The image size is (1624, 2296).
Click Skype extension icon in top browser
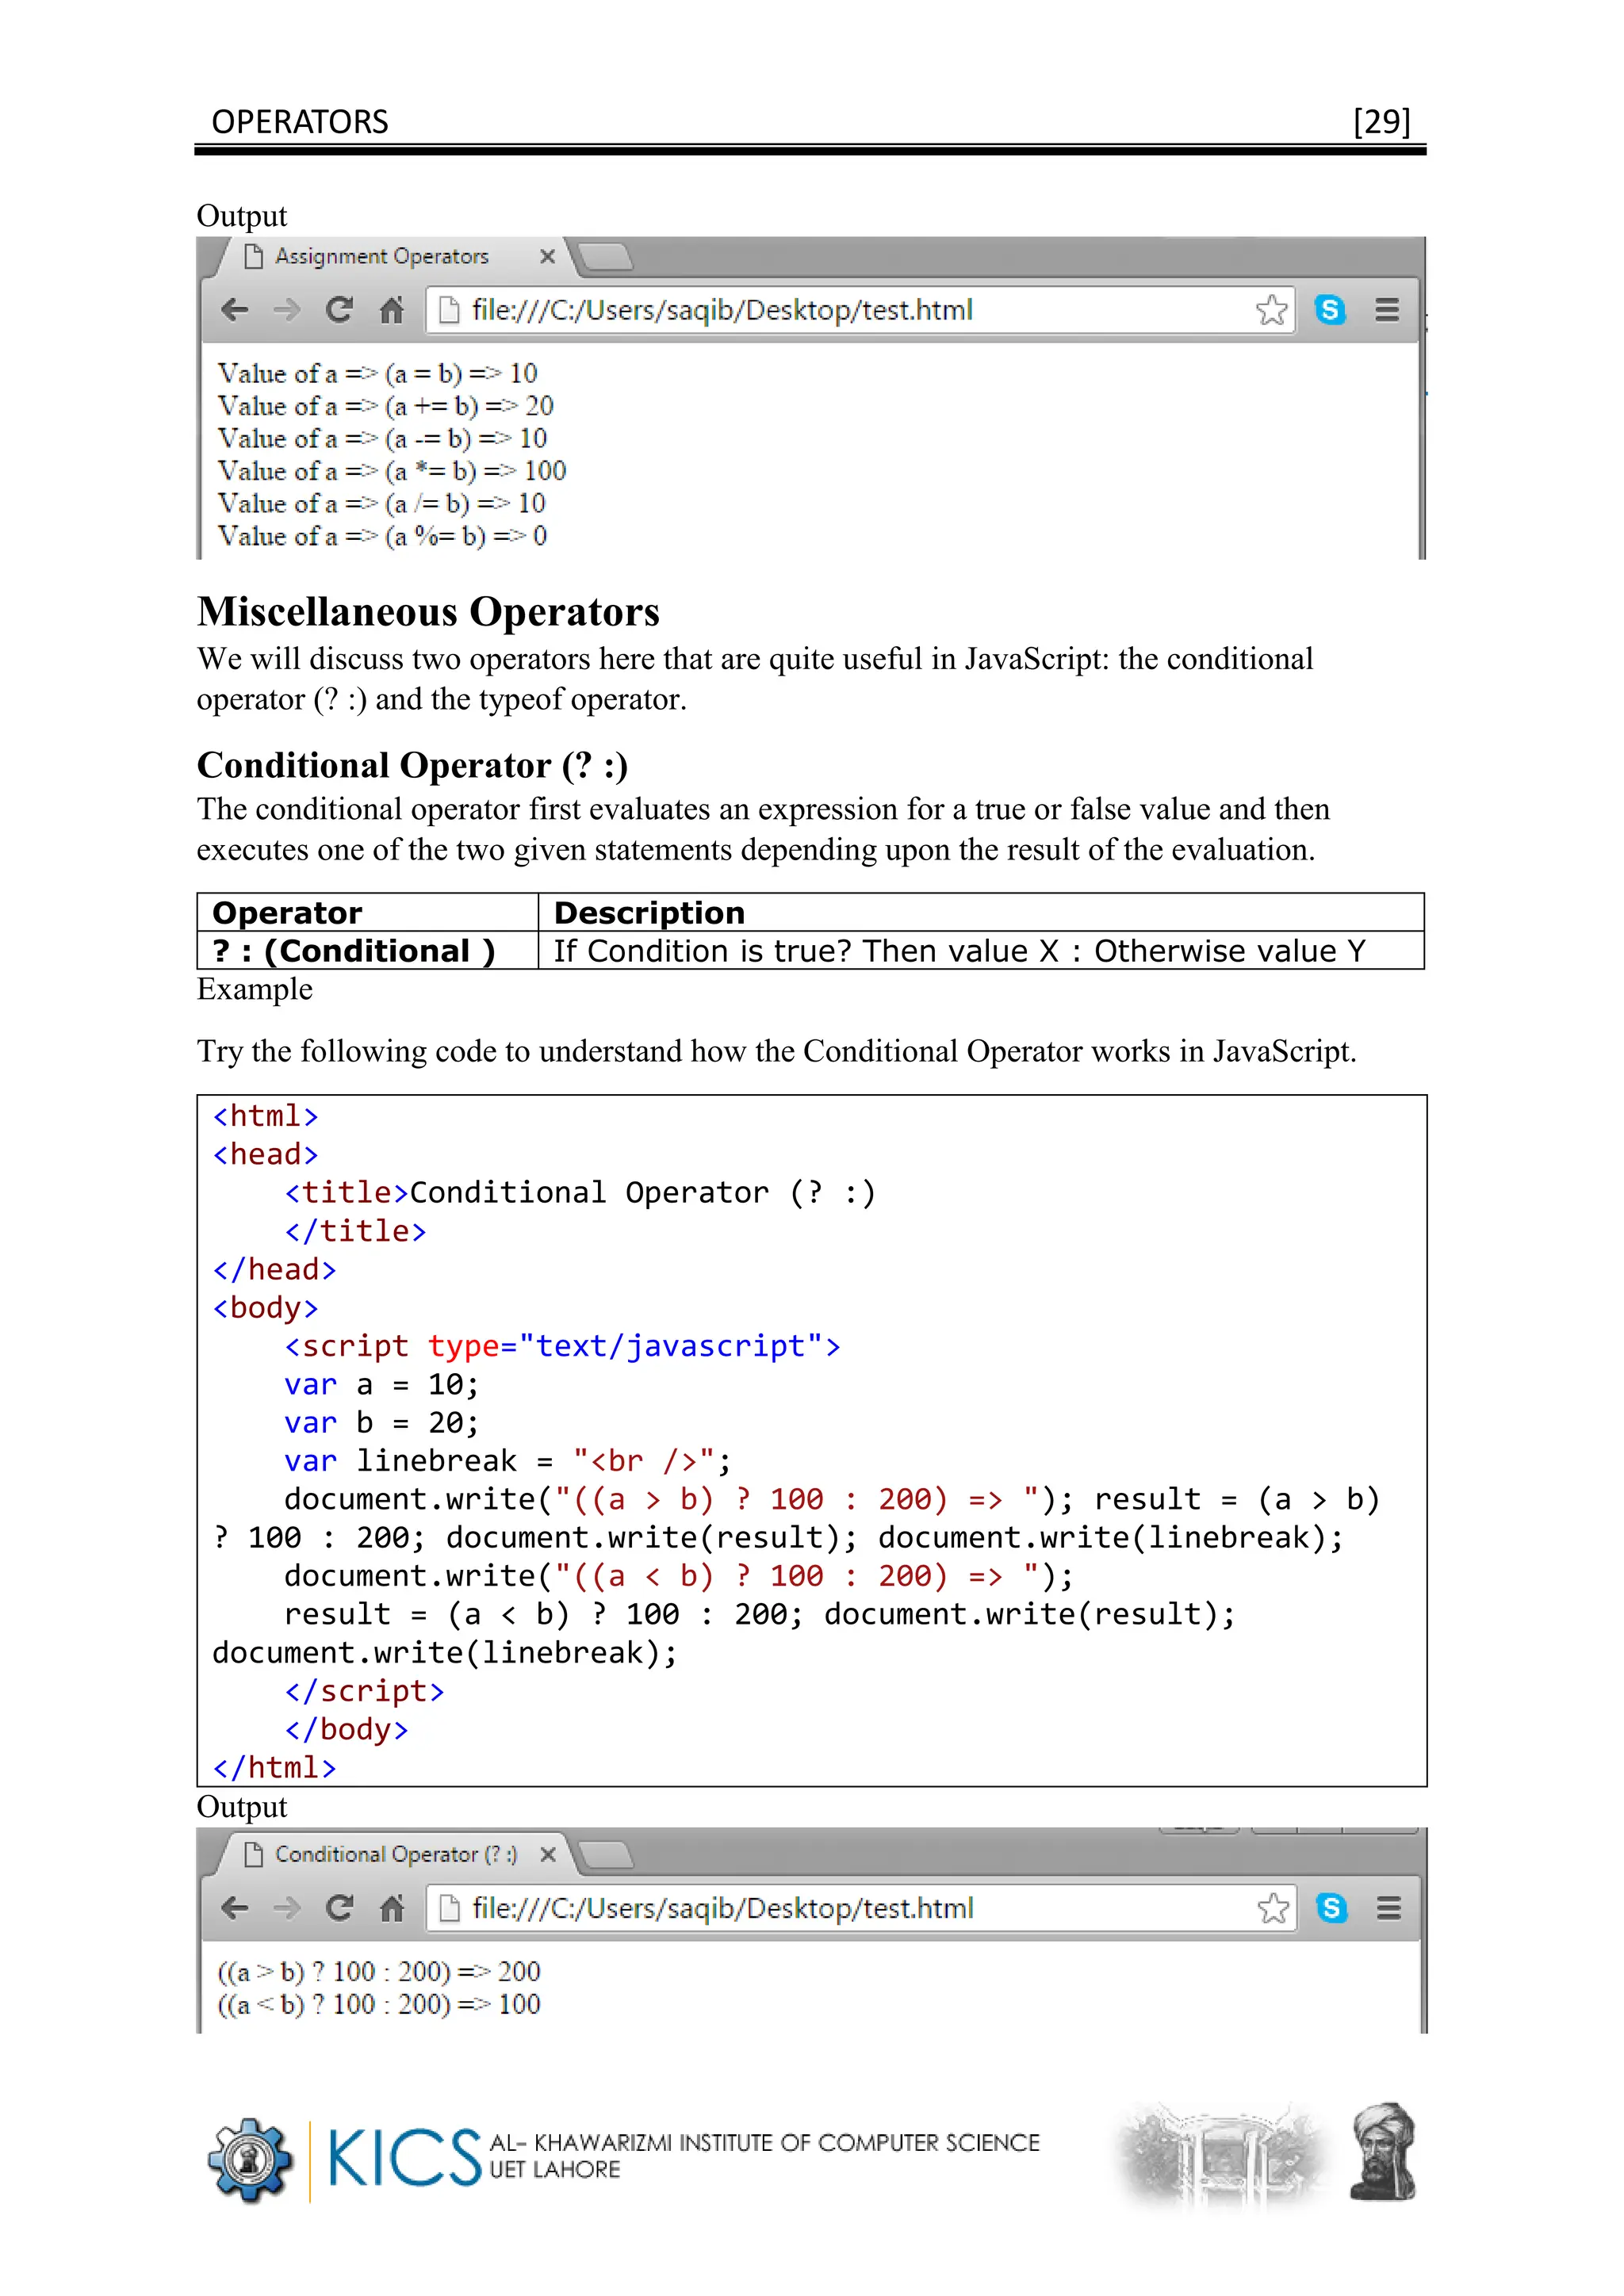click(1330, 310)
